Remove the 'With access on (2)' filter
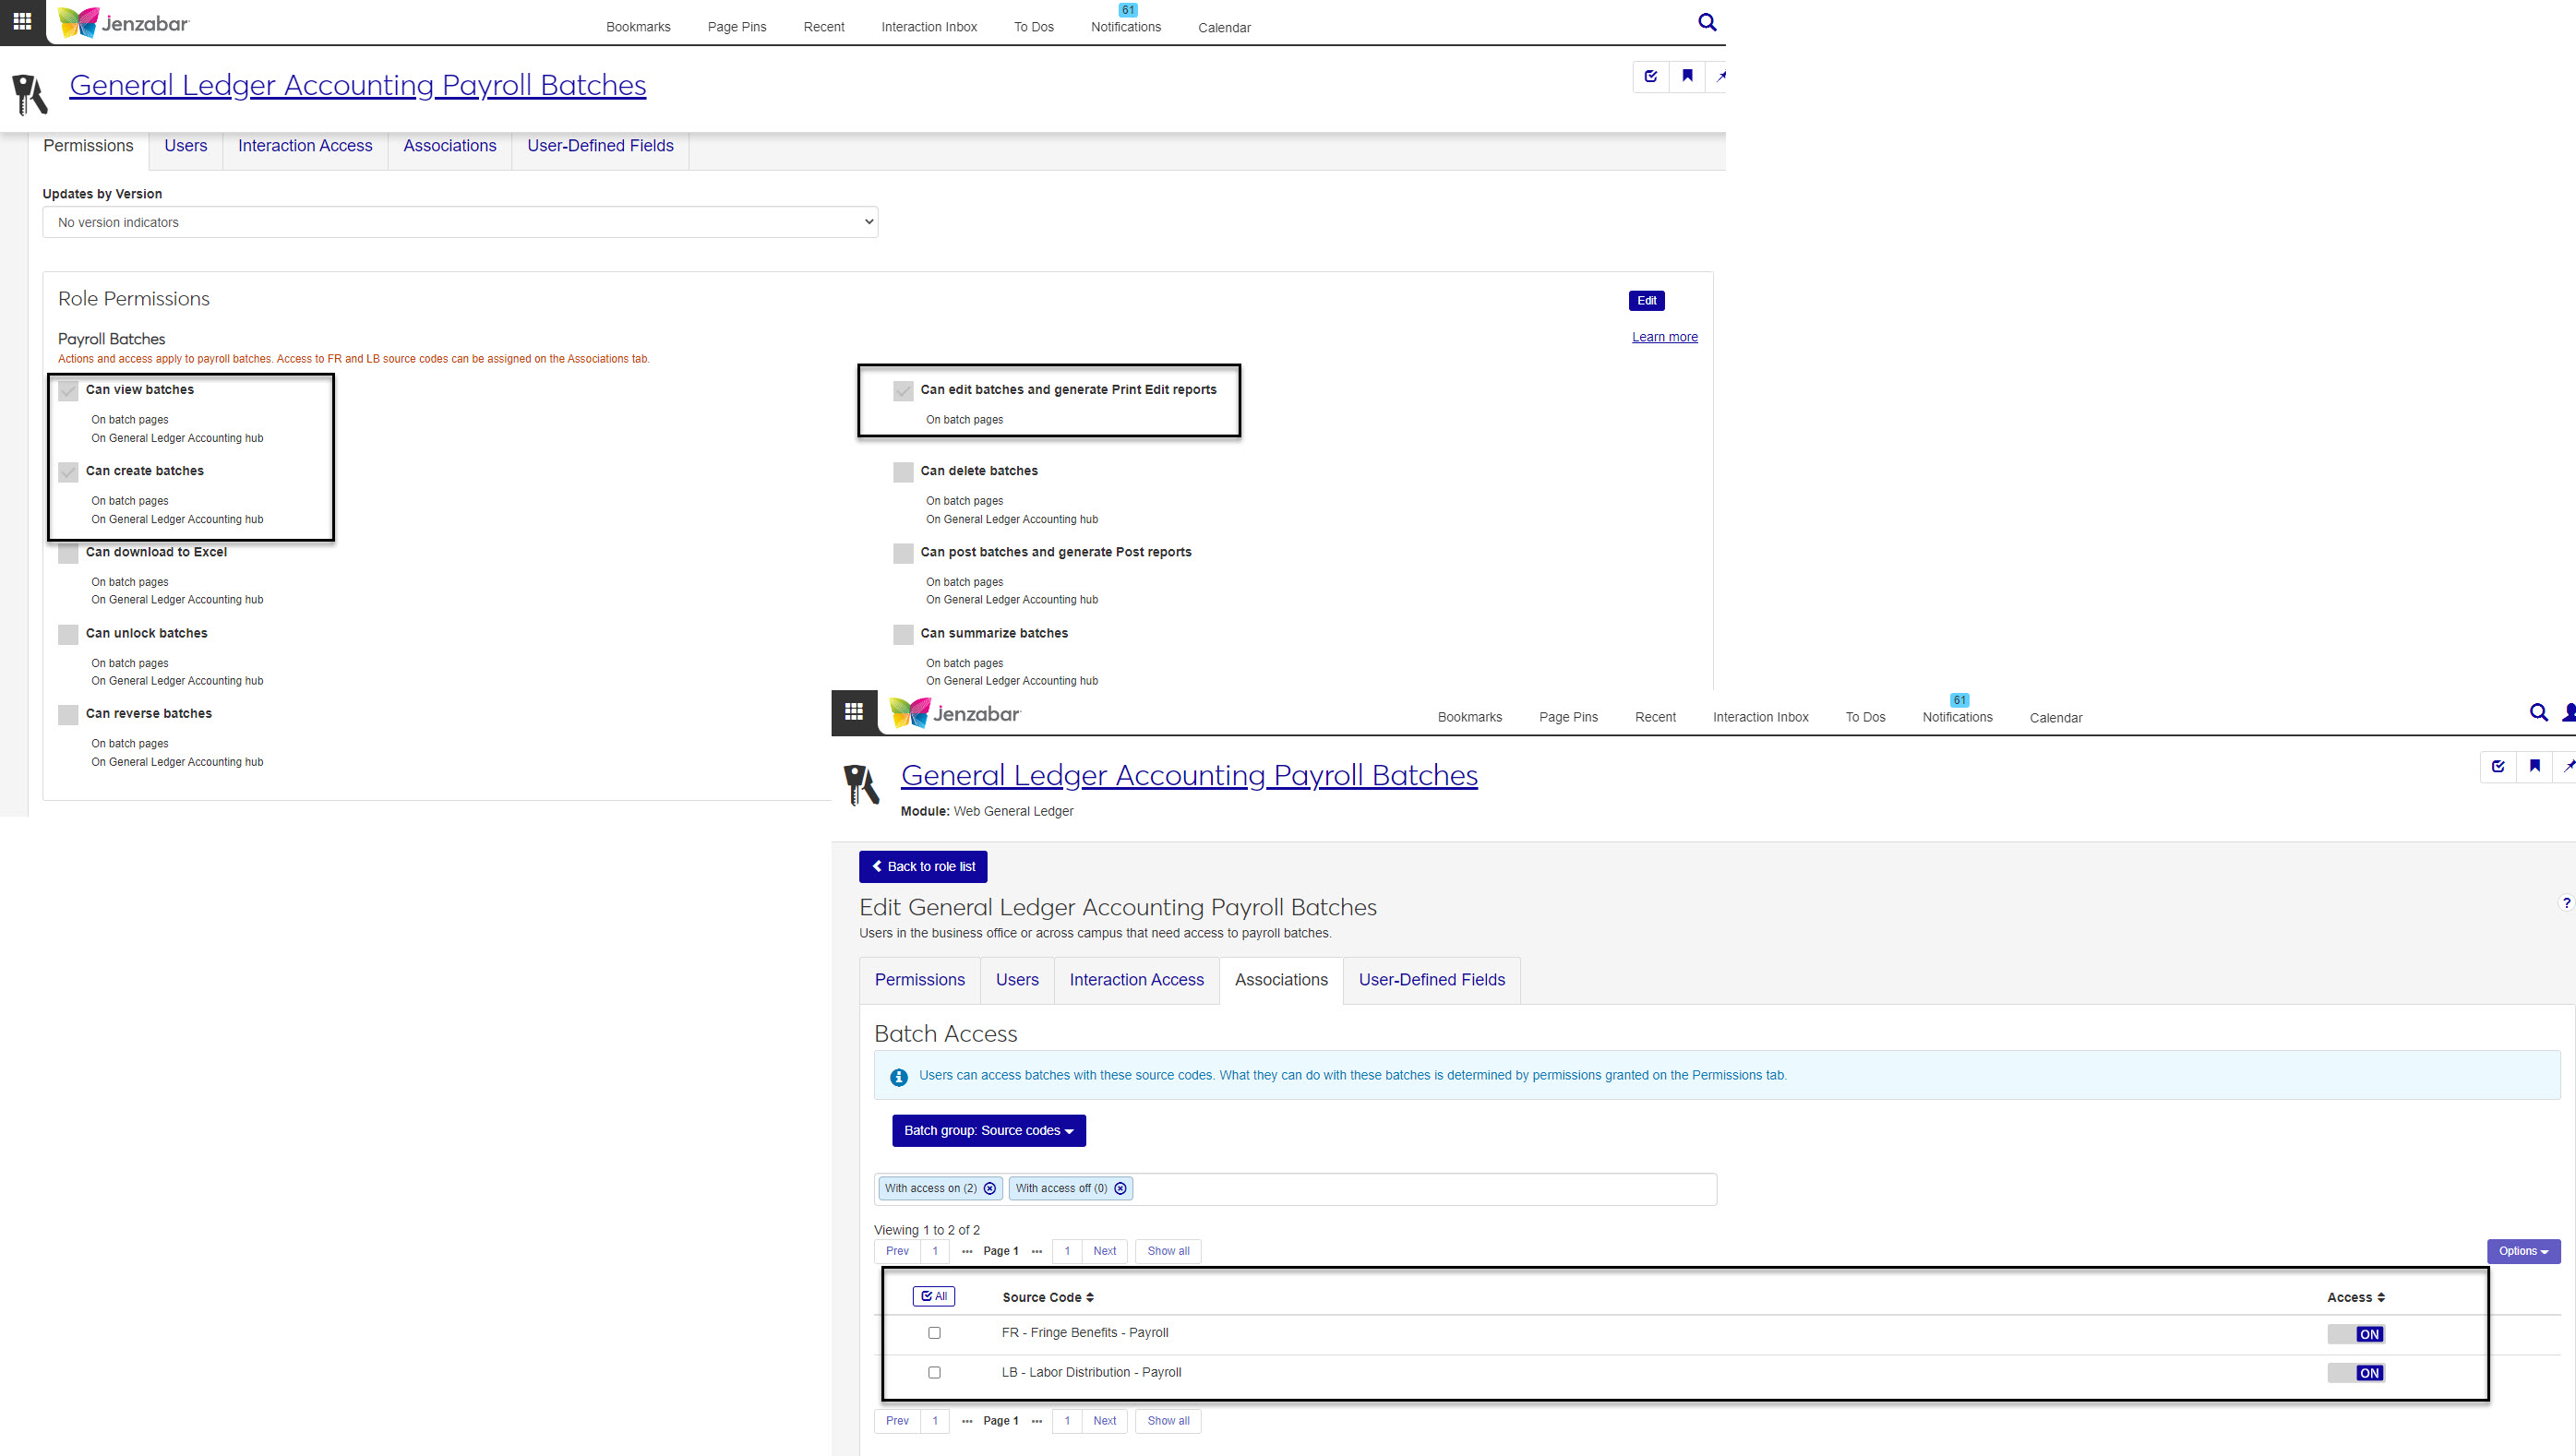The width and height of the screenshot is (2576, 1456). [990, 1188]
